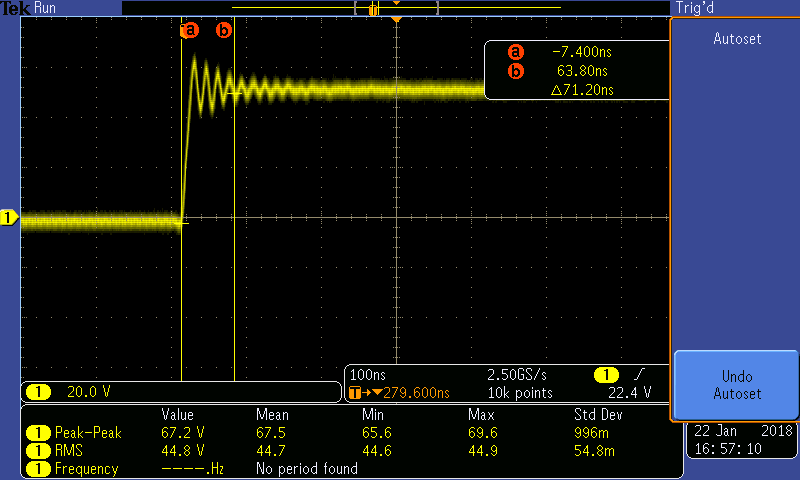Click the time 16:57:10
The image size is (800, 480).
728,449
